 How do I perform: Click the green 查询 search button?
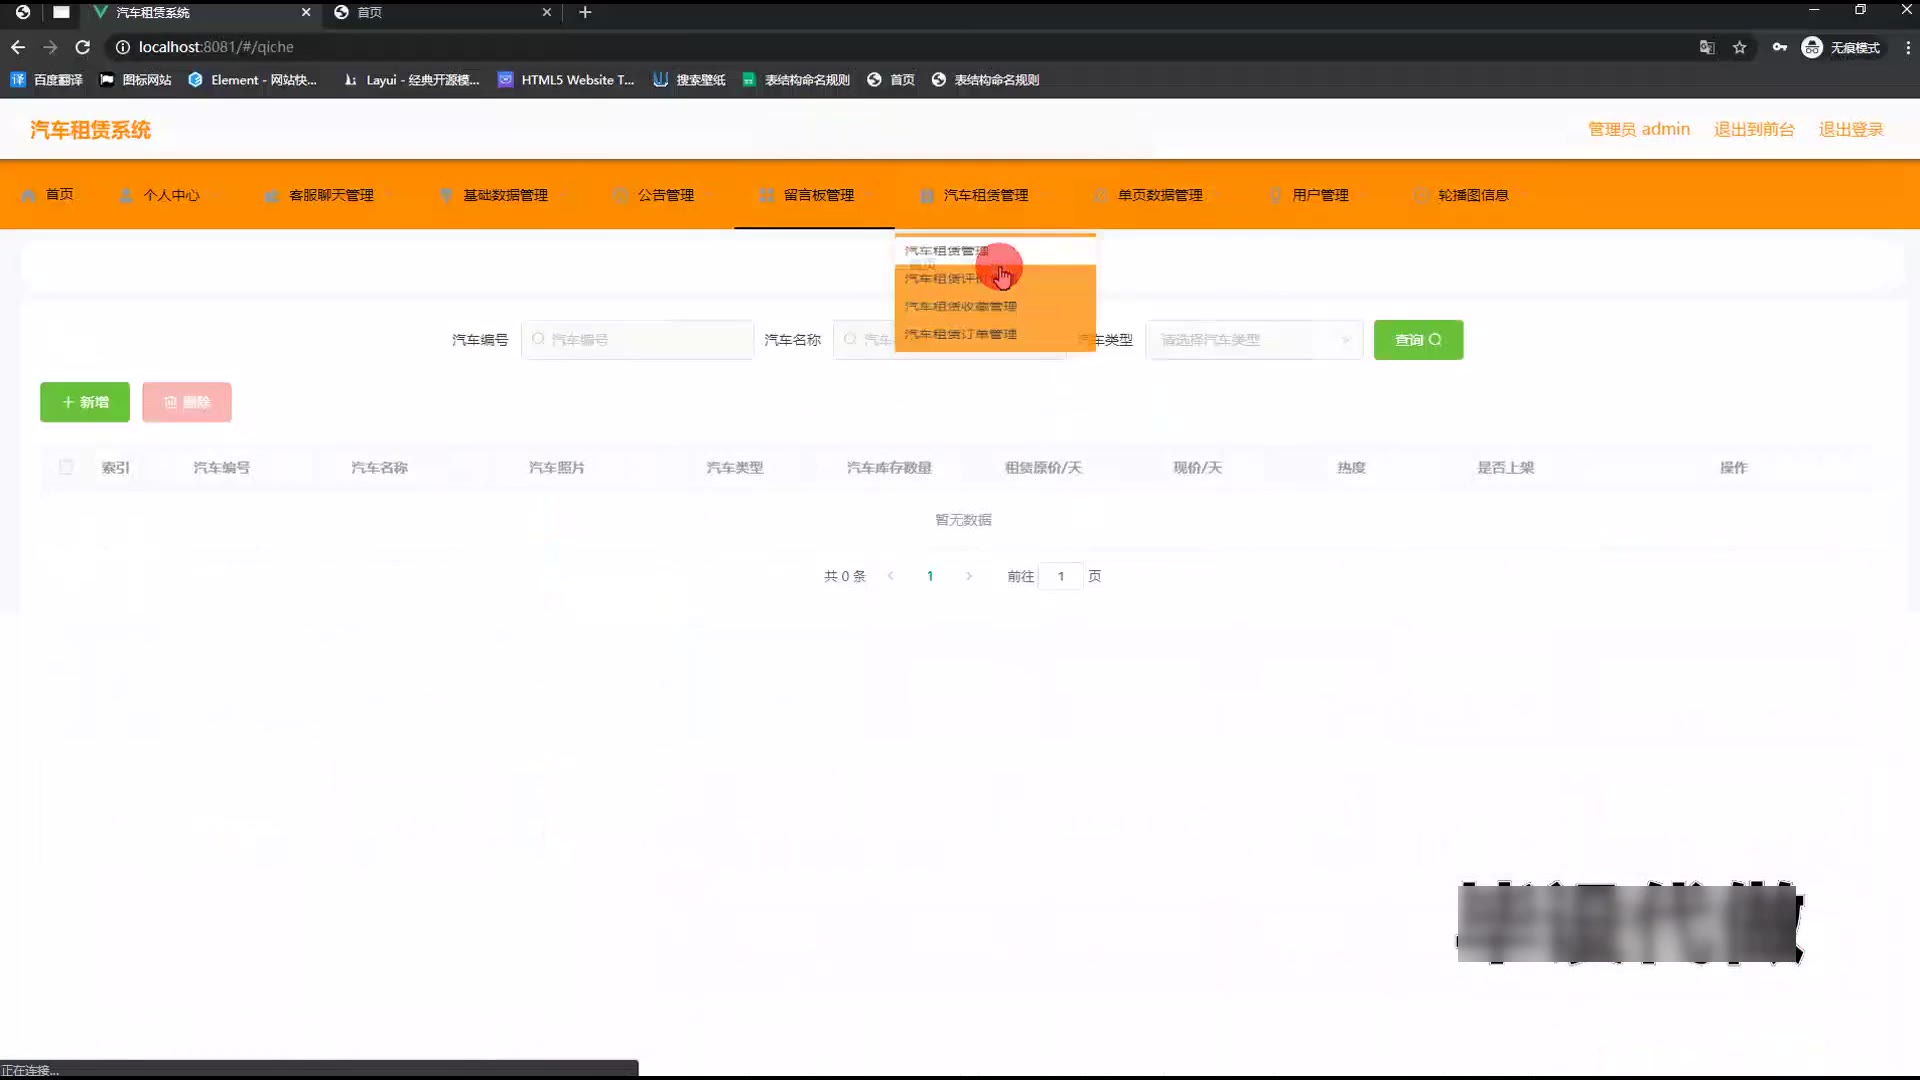coord(1417,340)
